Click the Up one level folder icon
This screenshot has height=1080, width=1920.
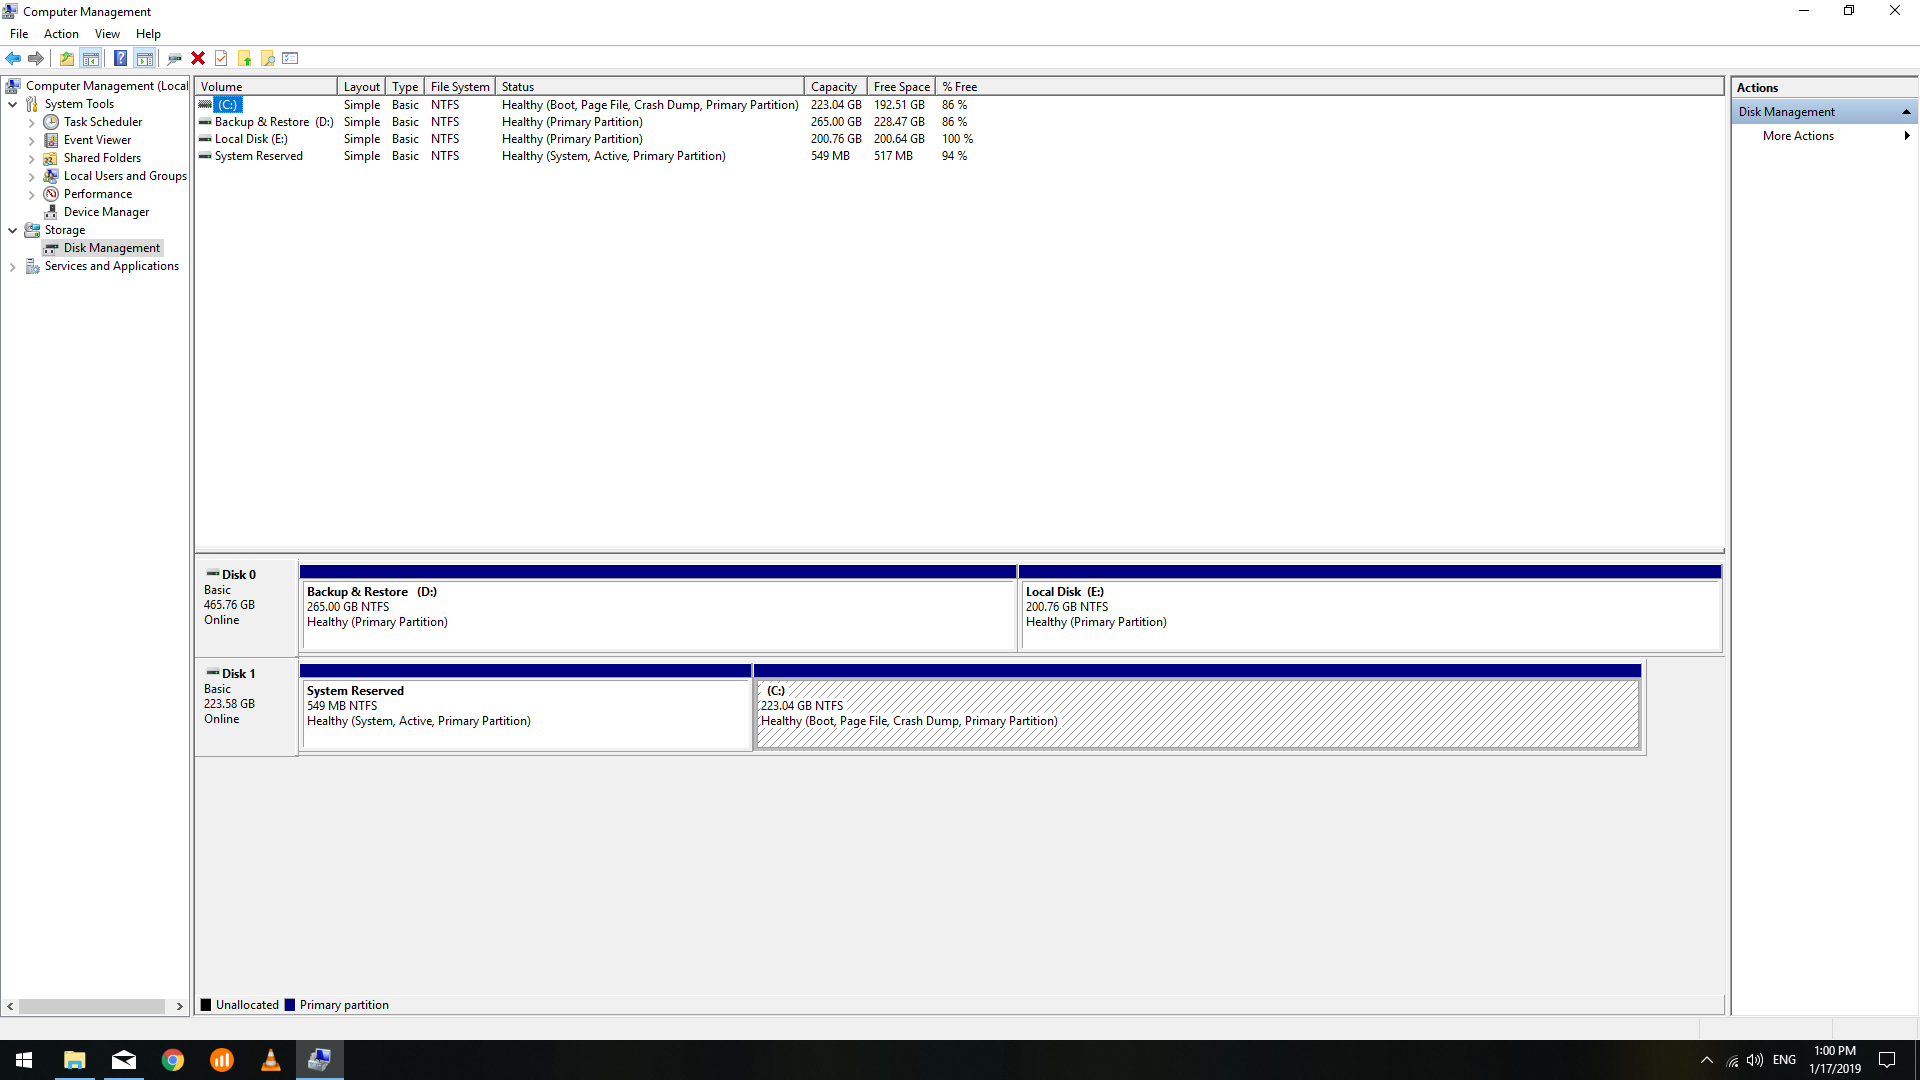(66, 58)
